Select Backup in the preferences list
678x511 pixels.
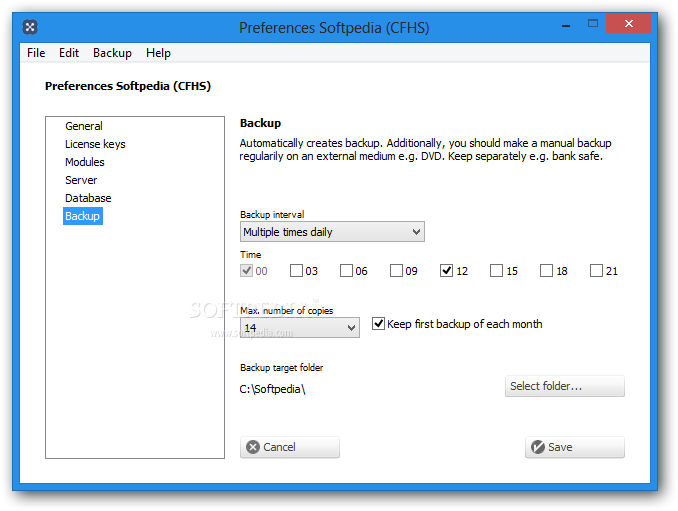[x=83, y=216]
